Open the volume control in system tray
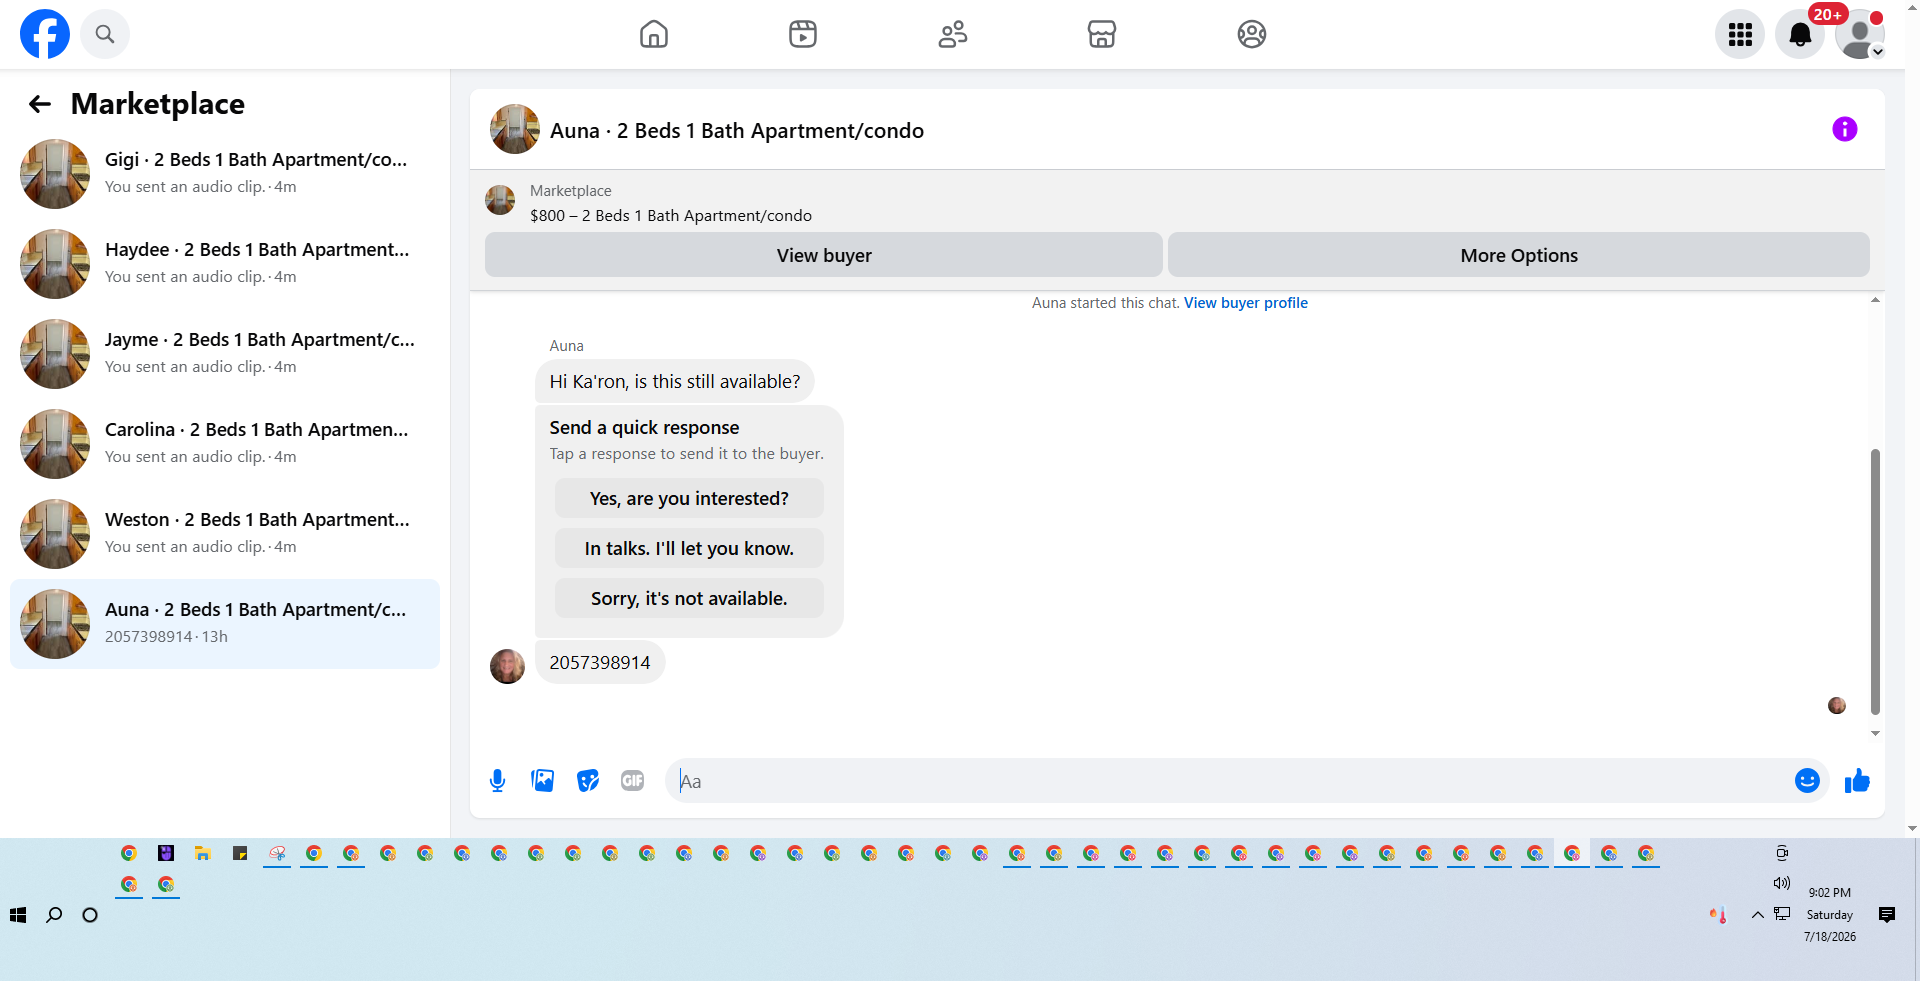The image size is (1920, 981). [1782, 883]
